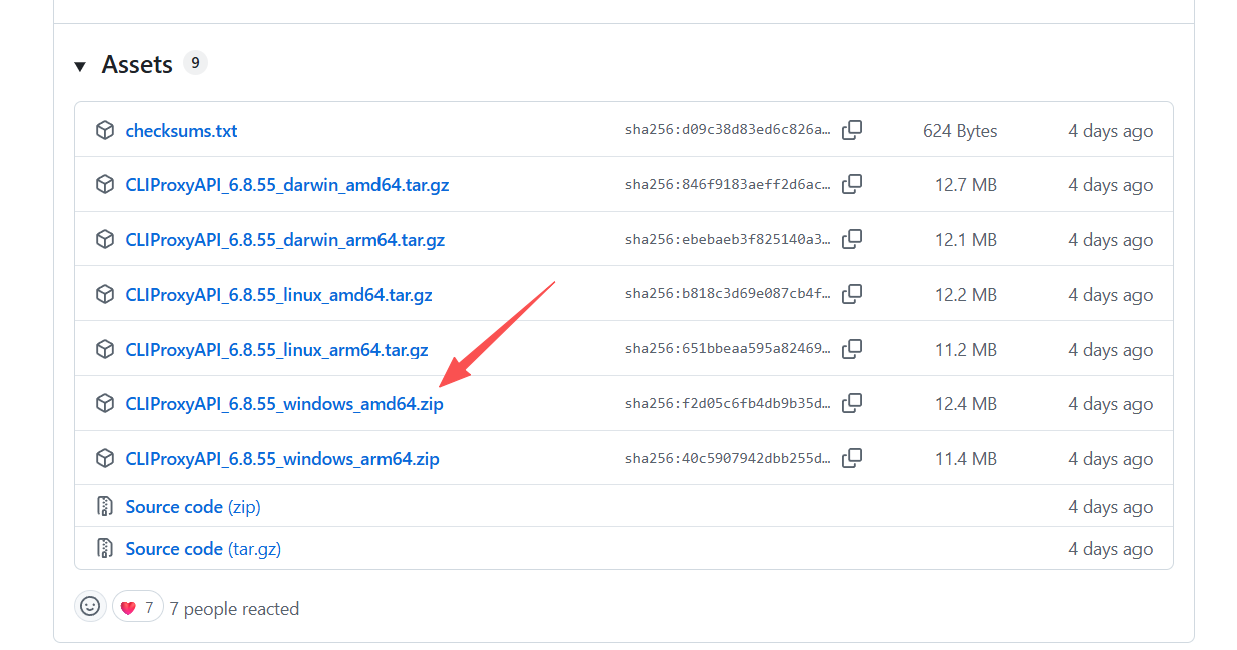Open checksums.txt download link

(x=181, y=131)
